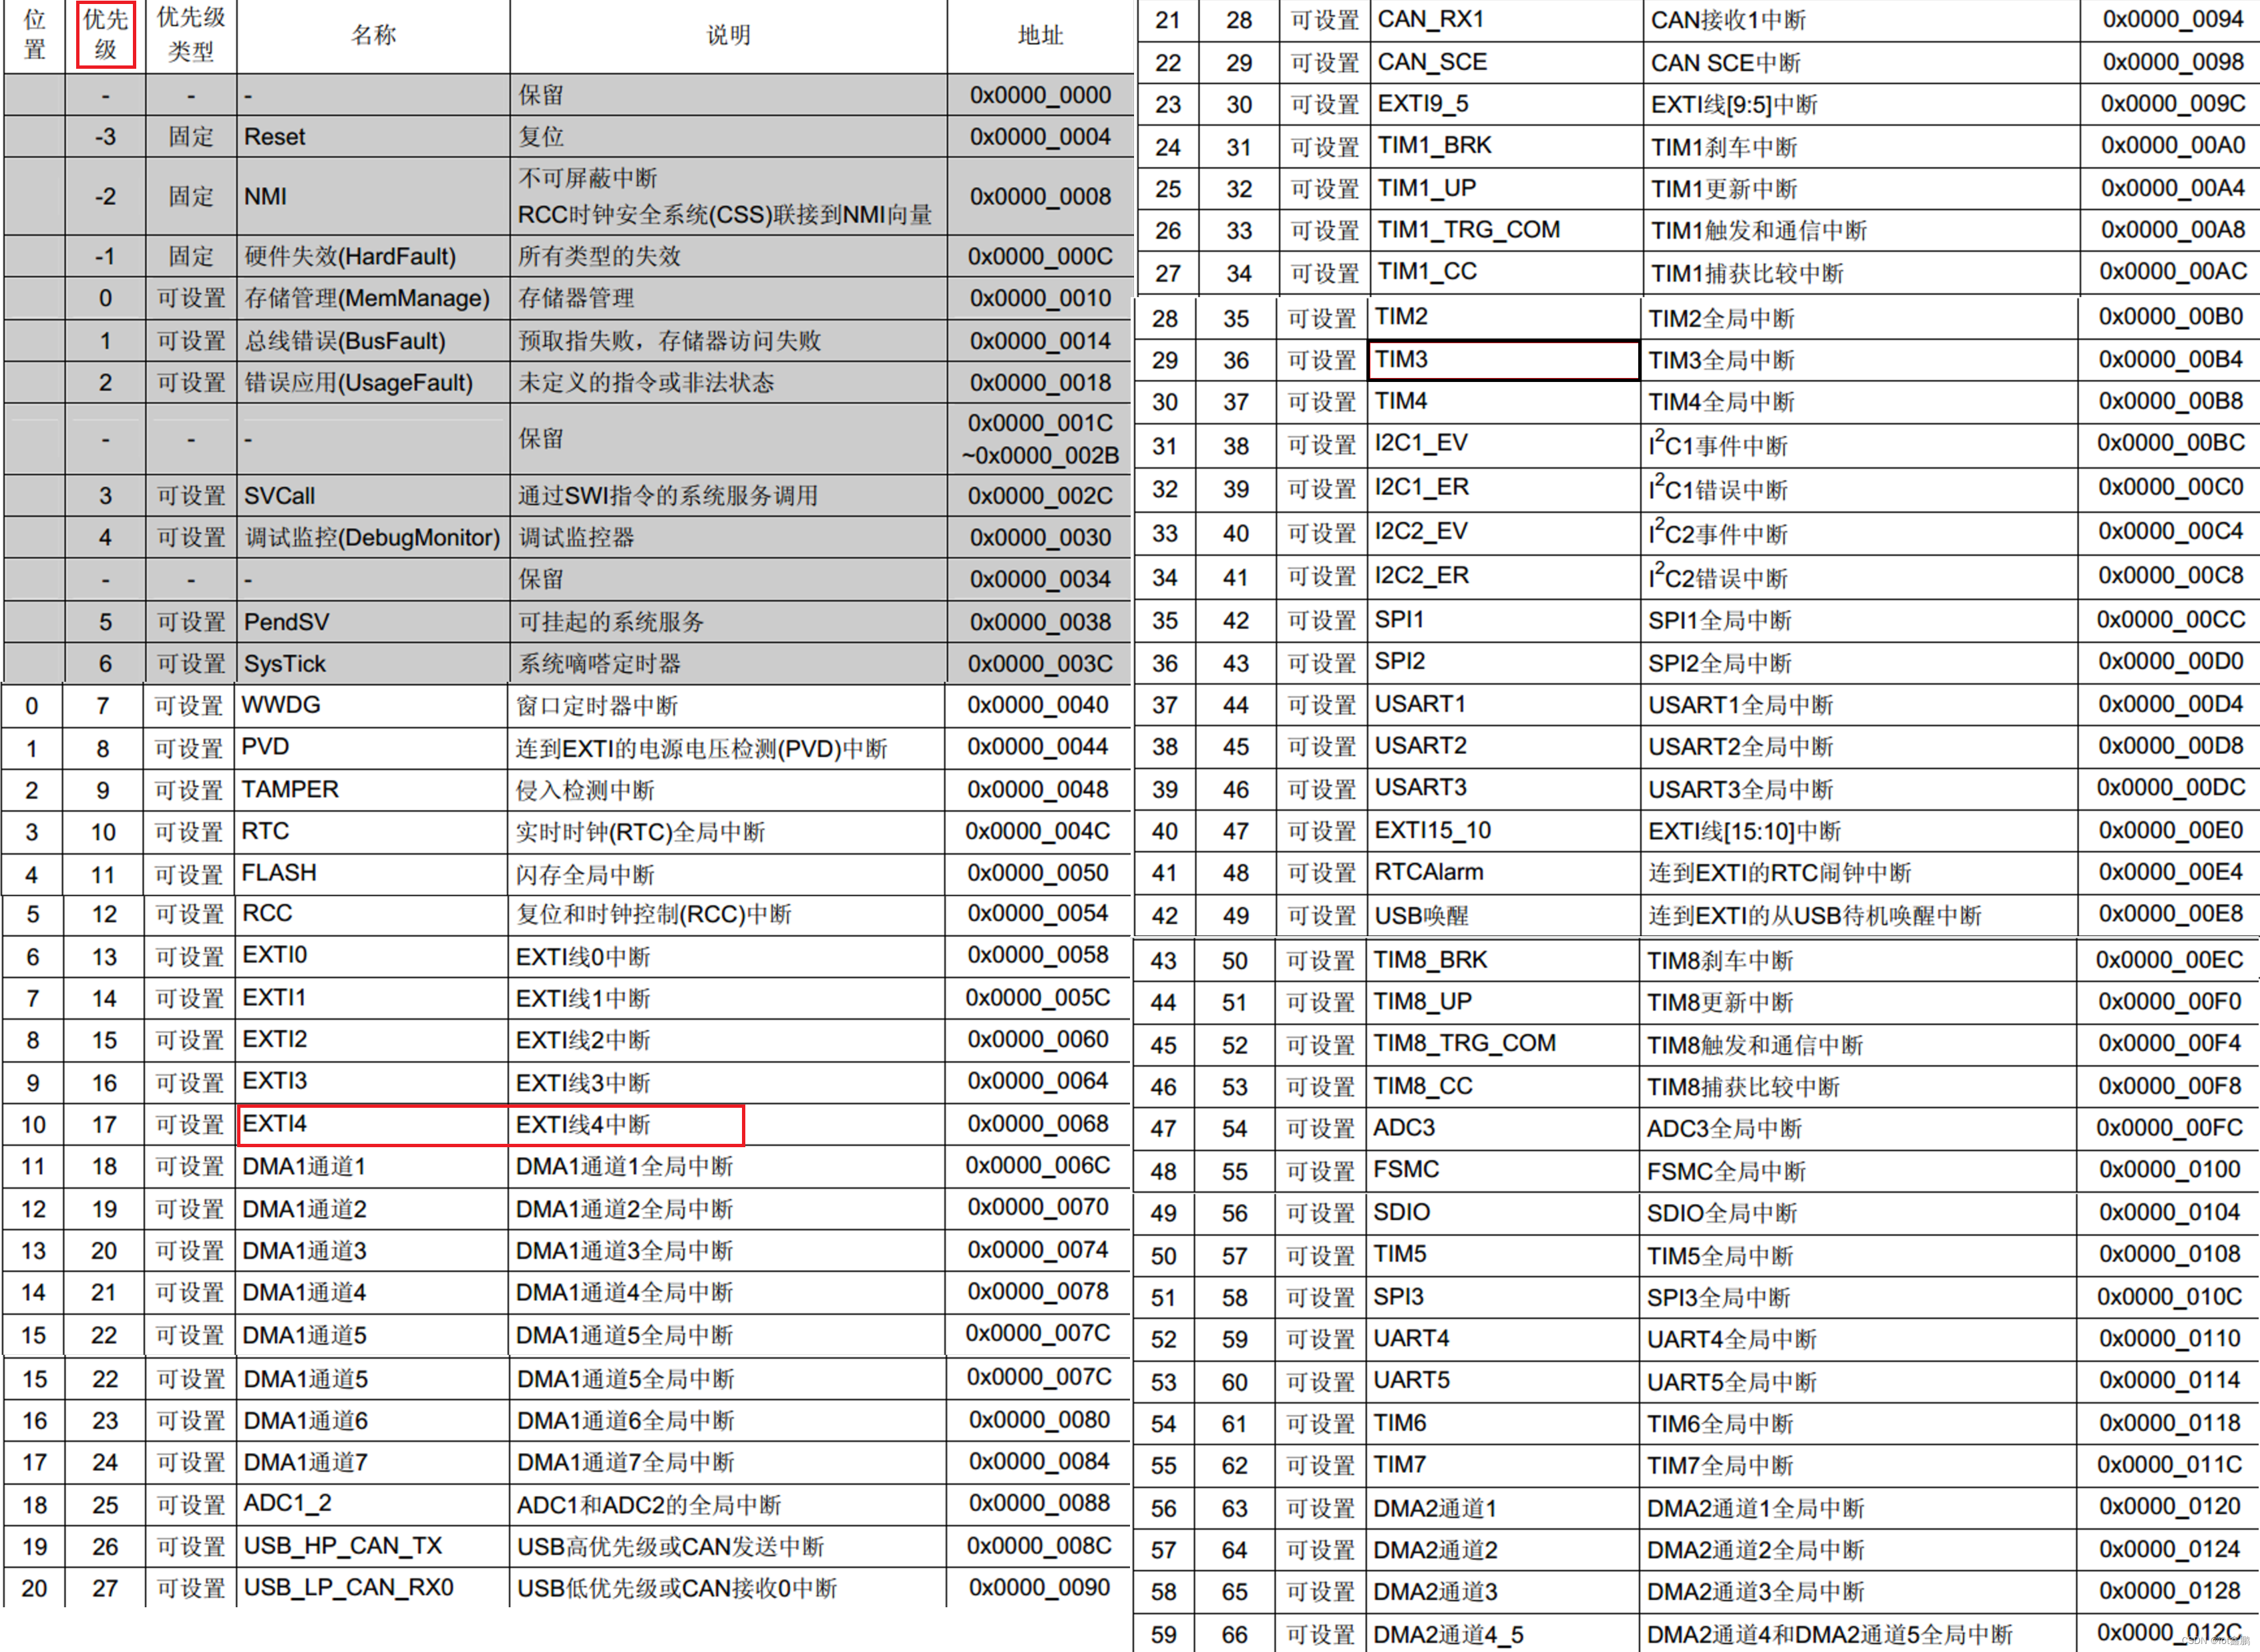Image resolution: width=2260 pixels, height=1652 pixels.
Task: Select the "TIM6" name cell
Action: point(1503,1424)
